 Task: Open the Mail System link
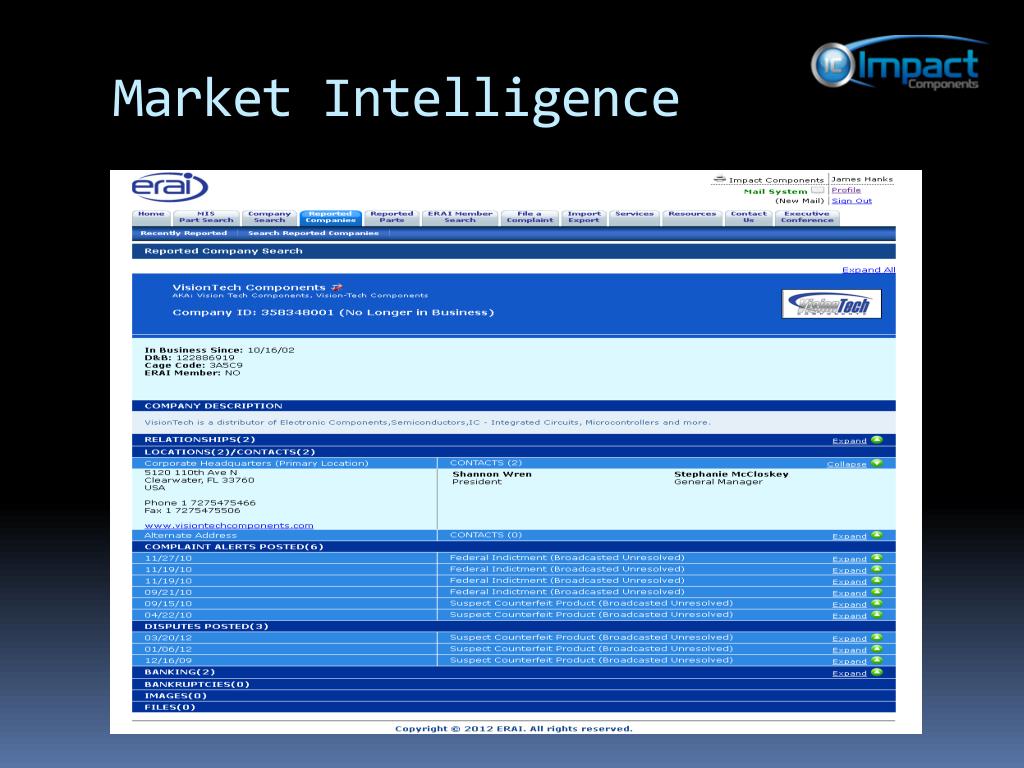(x=775, y=191)
